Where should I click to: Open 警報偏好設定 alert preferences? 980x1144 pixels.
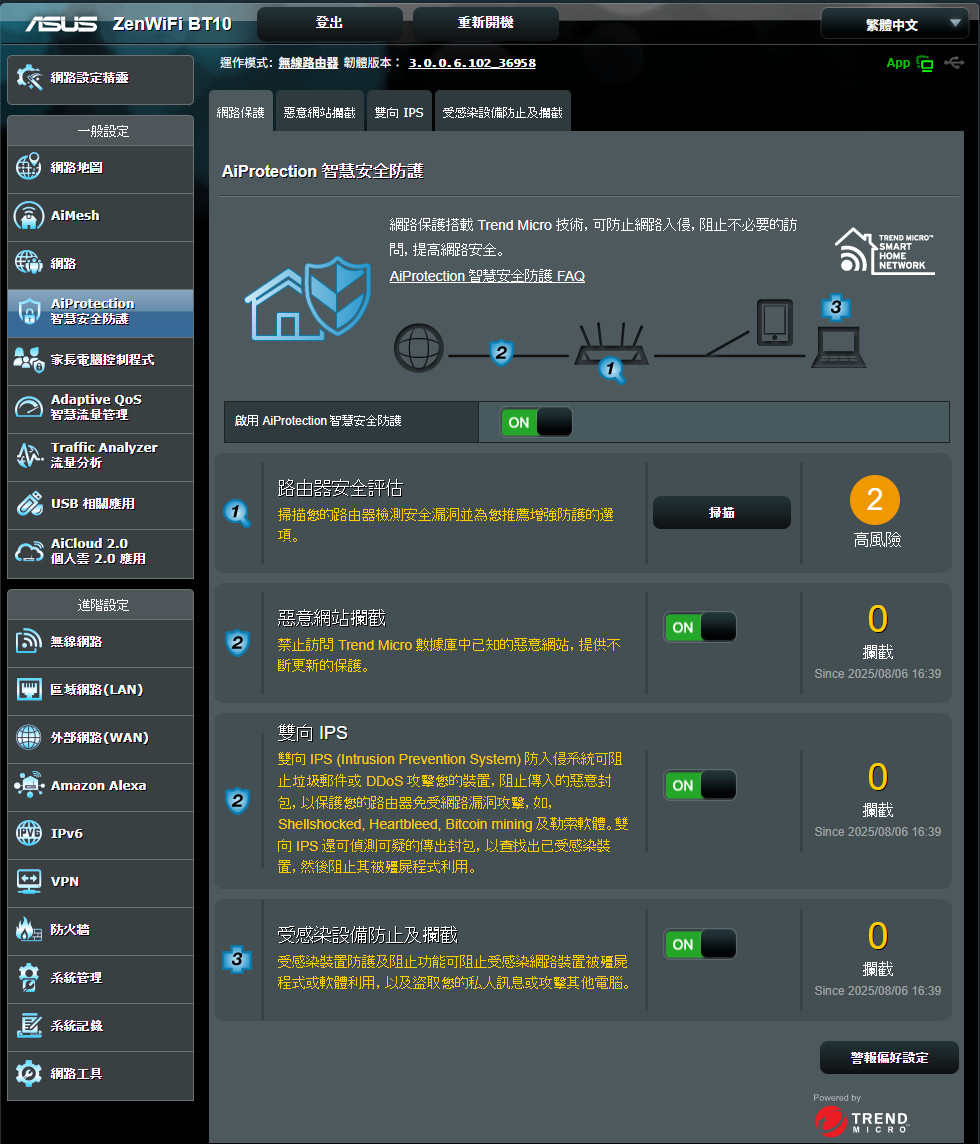(x=890, y=1057)
